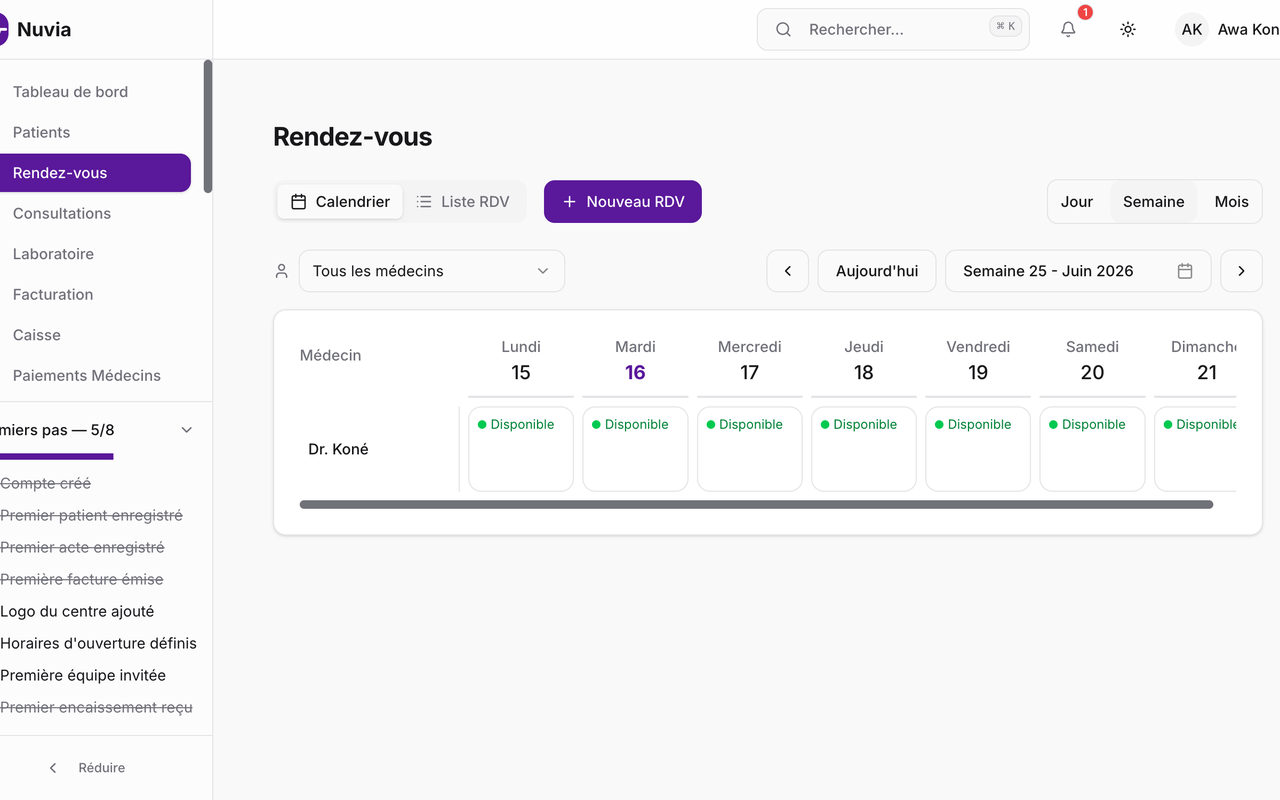
Task: Click Première équipe invitée step
Action: pyautogui.click(x=83, y=675)
